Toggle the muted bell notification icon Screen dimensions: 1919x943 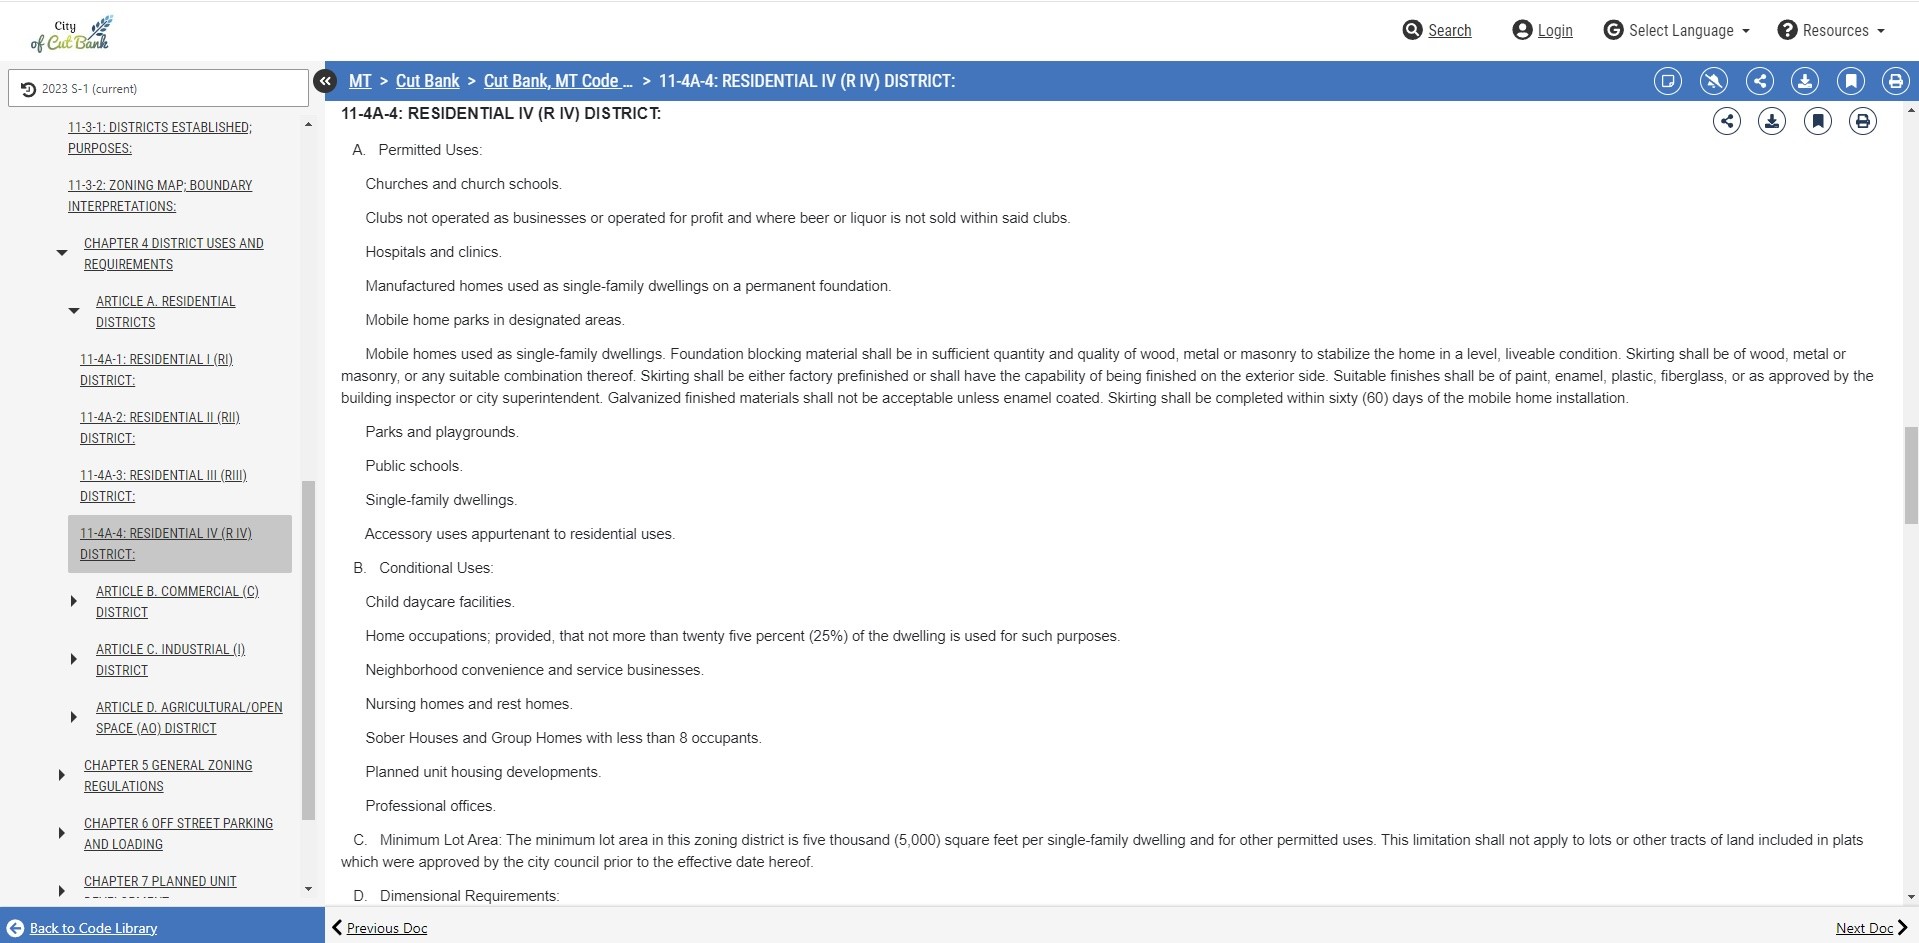coord(1713,81)
